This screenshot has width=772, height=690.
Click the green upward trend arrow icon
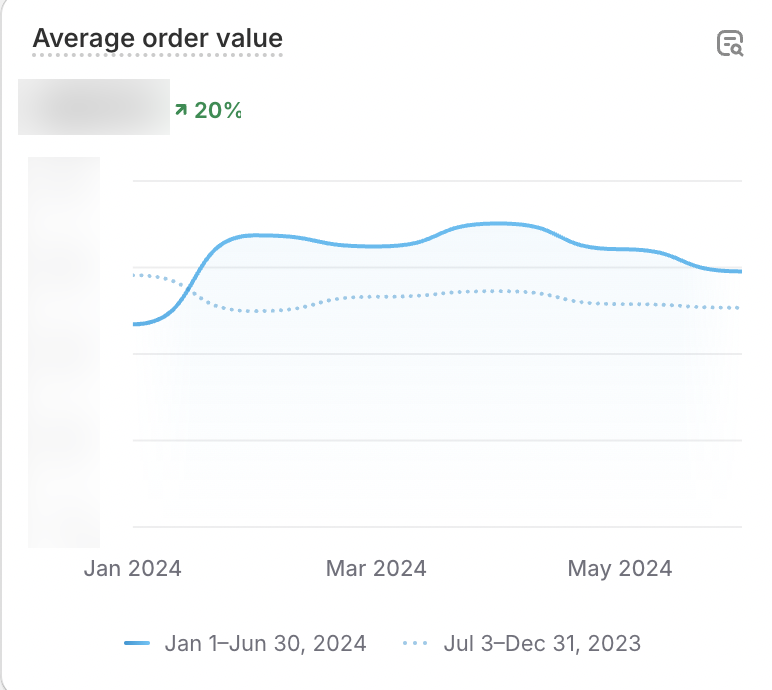[x=181, y=109]
